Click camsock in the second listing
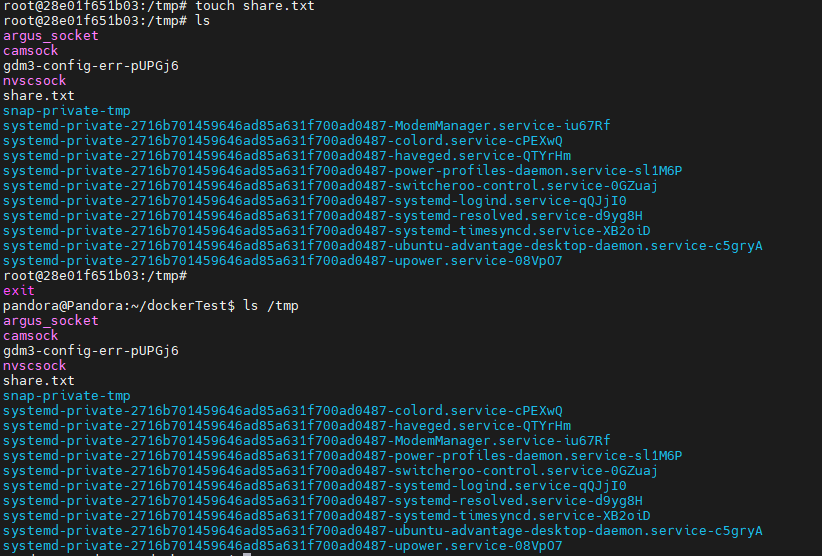Screen dimensions: 822x556 [30, 336]
